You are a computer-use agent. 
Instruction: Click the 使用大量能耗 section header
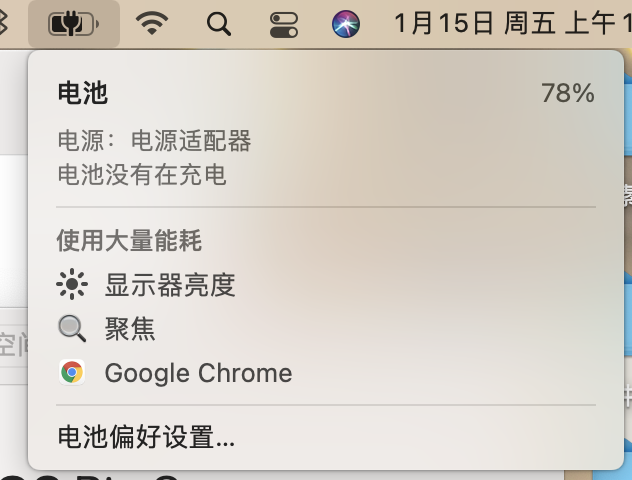pos(130,240)
